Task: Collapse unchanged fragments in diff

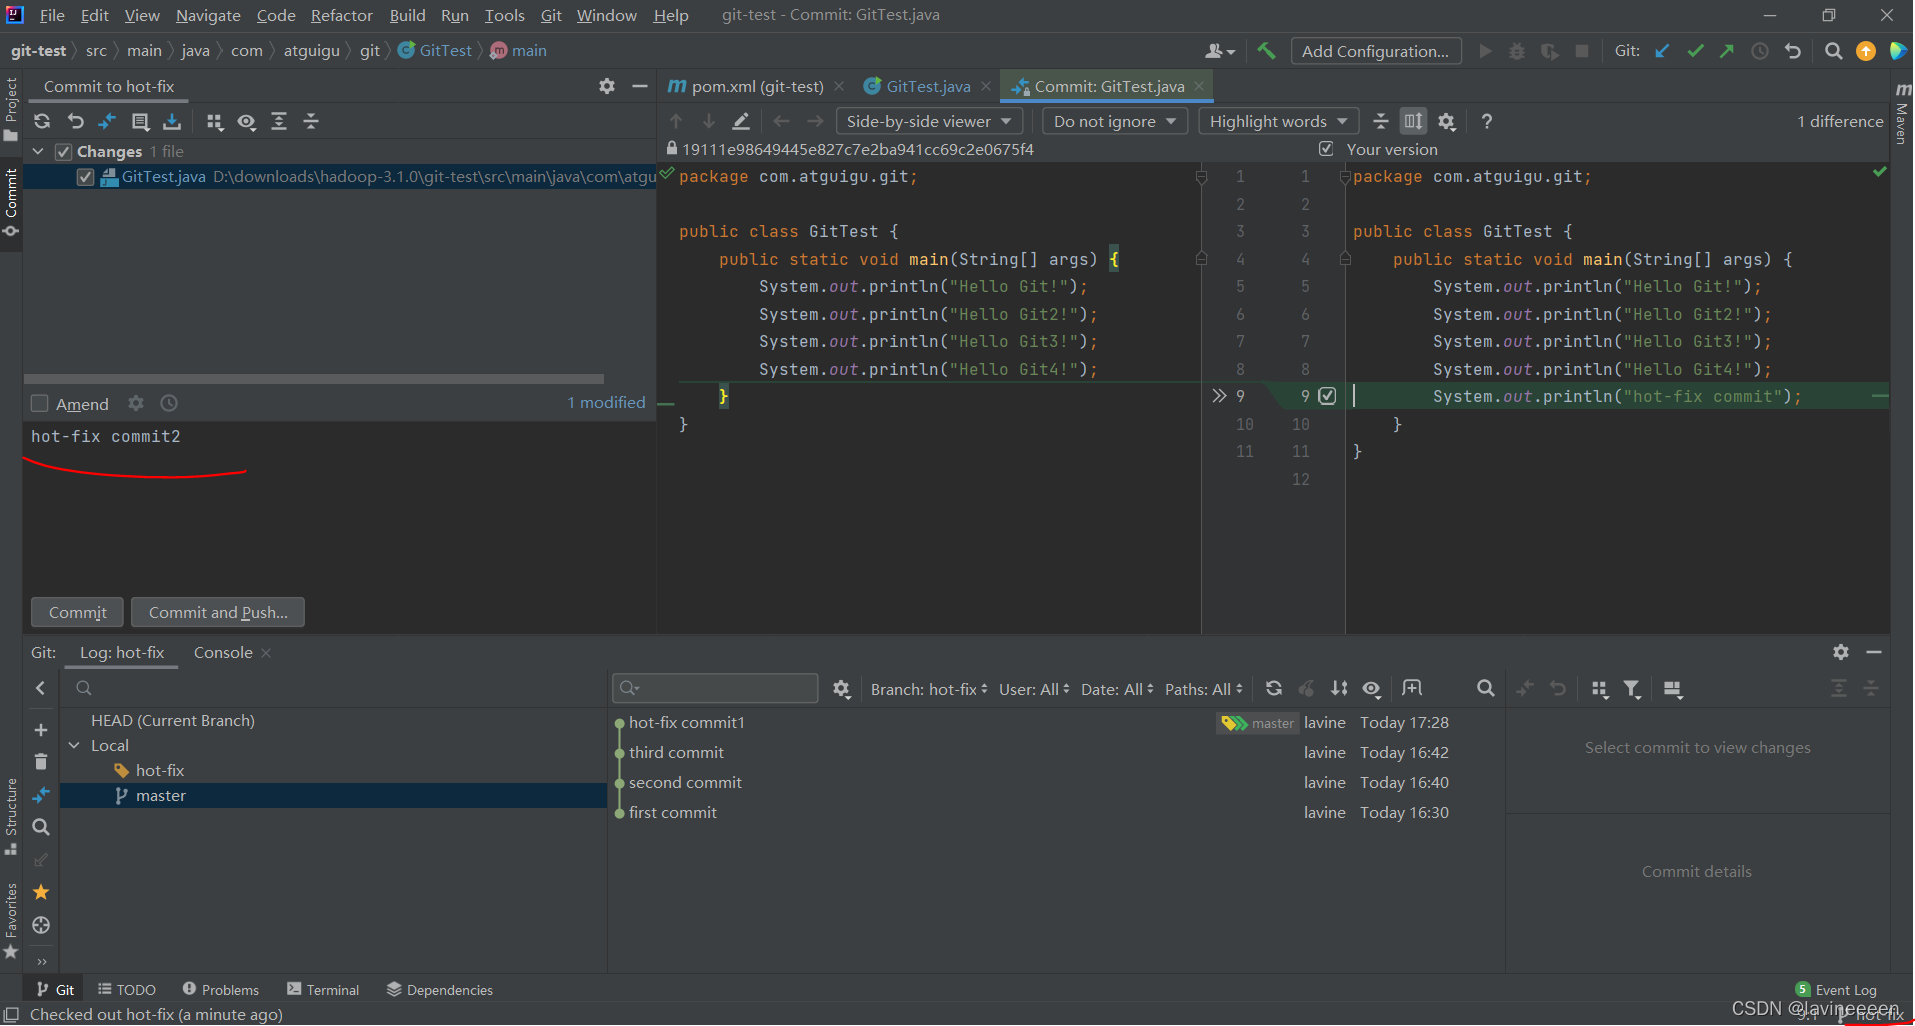Action: coord(1381,121)
